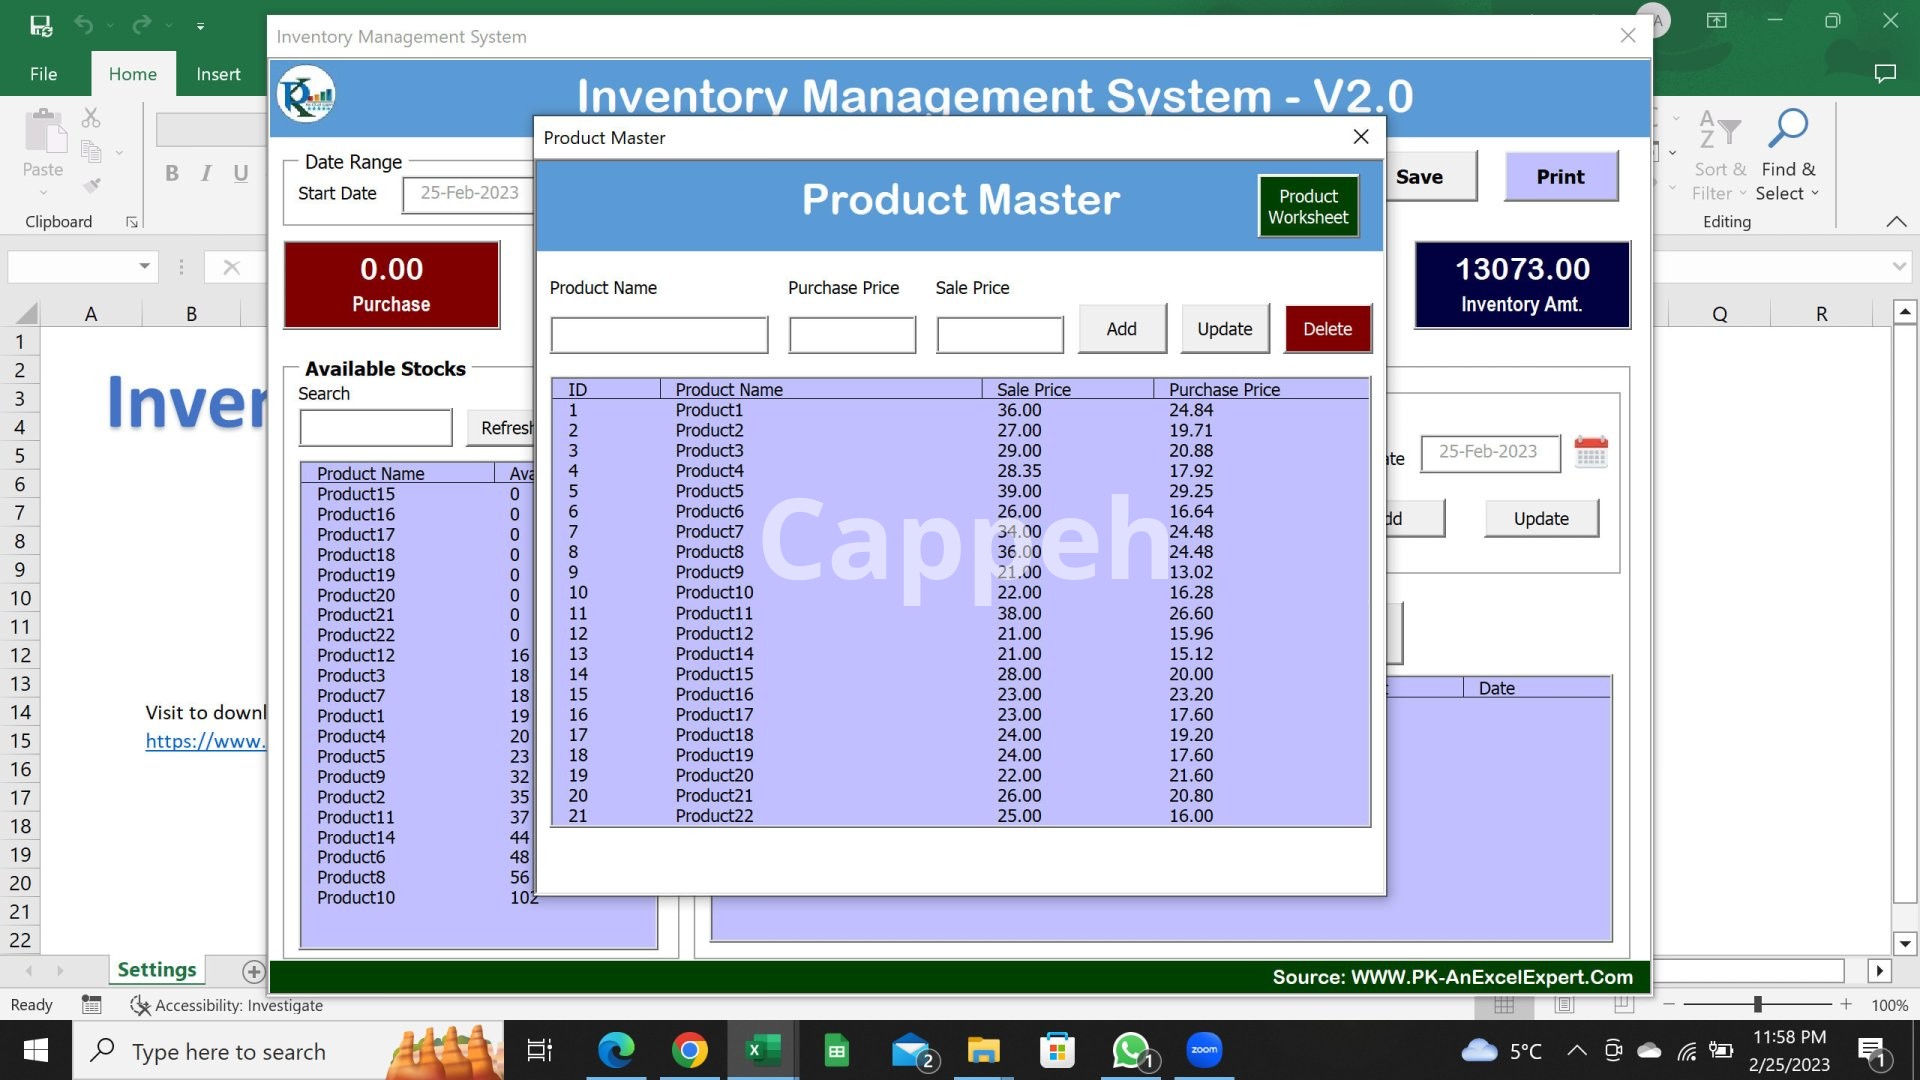Viewport: 1920px width, 1080px height.
Task: Click the Sort & Filter icon
Action: click(x=1719, y=130)
